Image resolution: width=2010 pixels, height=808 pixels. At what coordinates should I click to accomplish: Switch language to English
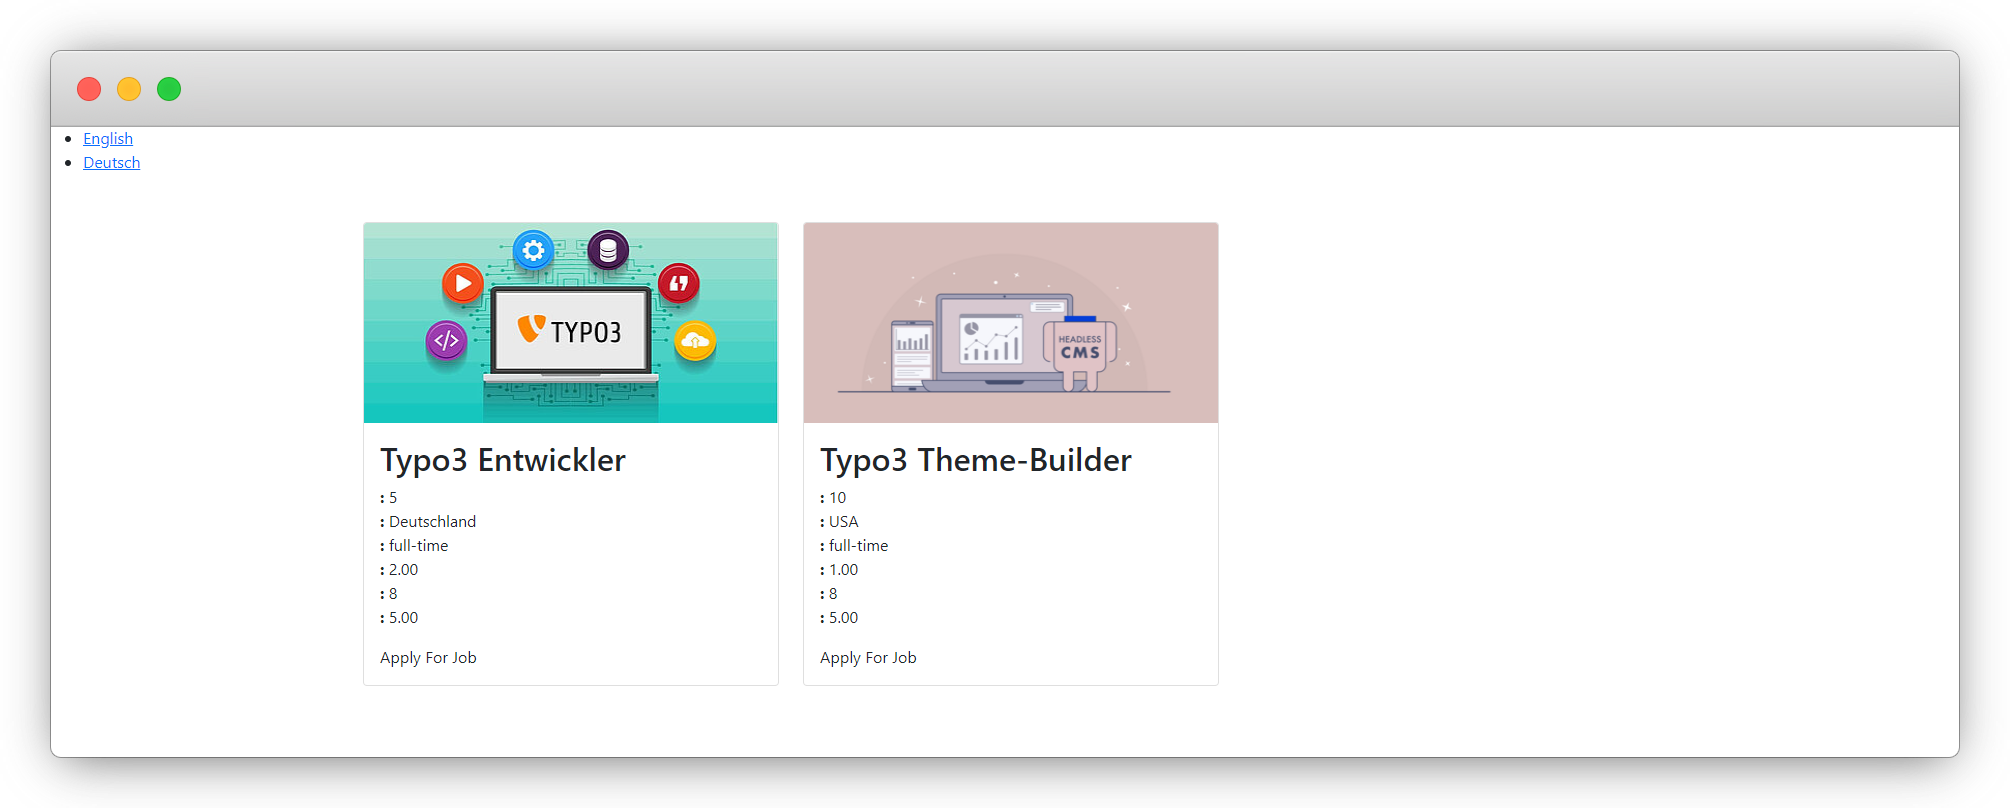[x=108, y=139]
